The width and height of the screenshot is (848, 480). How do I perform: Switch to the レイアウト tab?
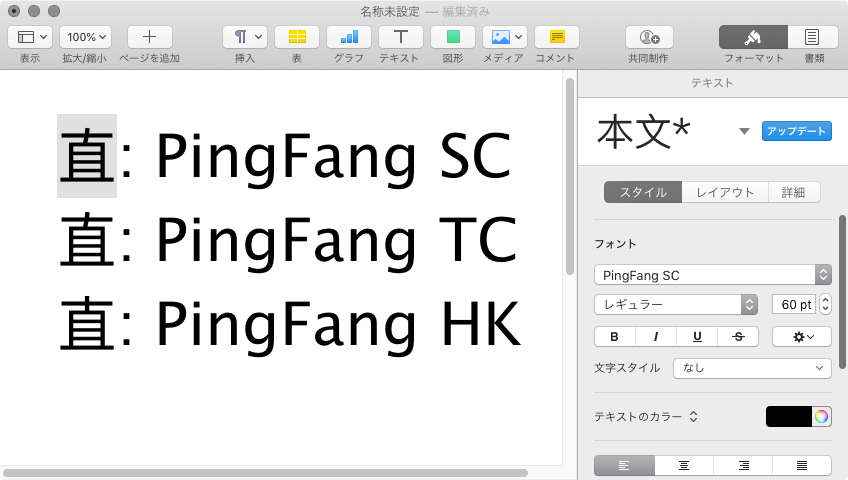point(725,192)
